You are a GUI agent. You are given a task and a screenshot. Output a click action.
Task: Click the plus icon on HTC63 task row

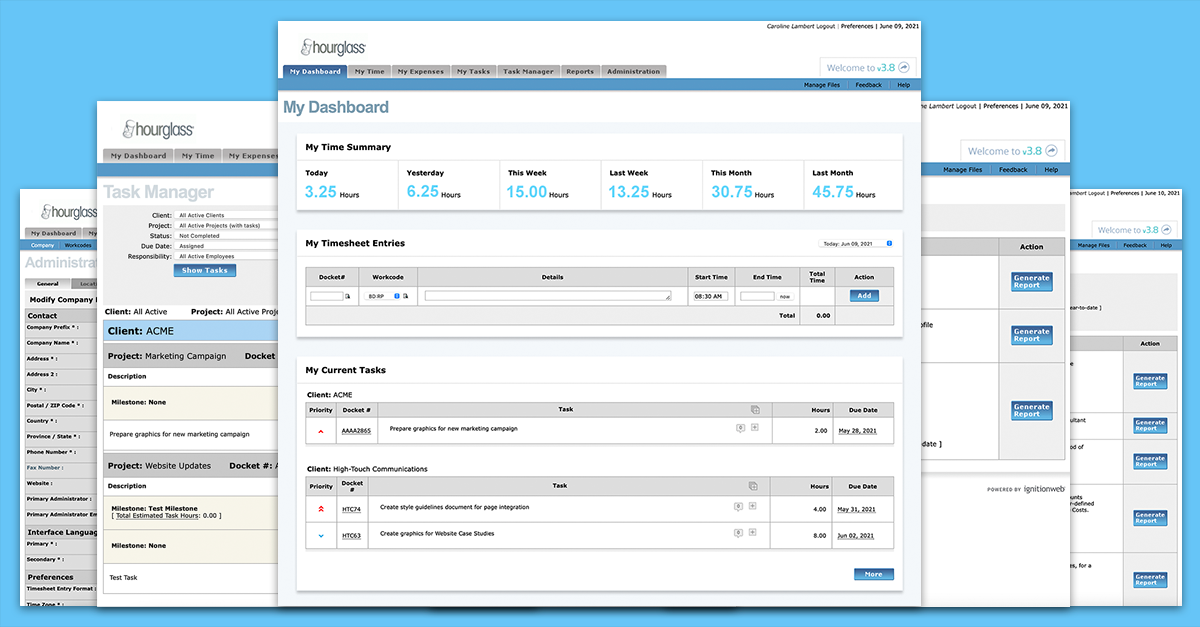pyautogui.click(x=754, y=533)
